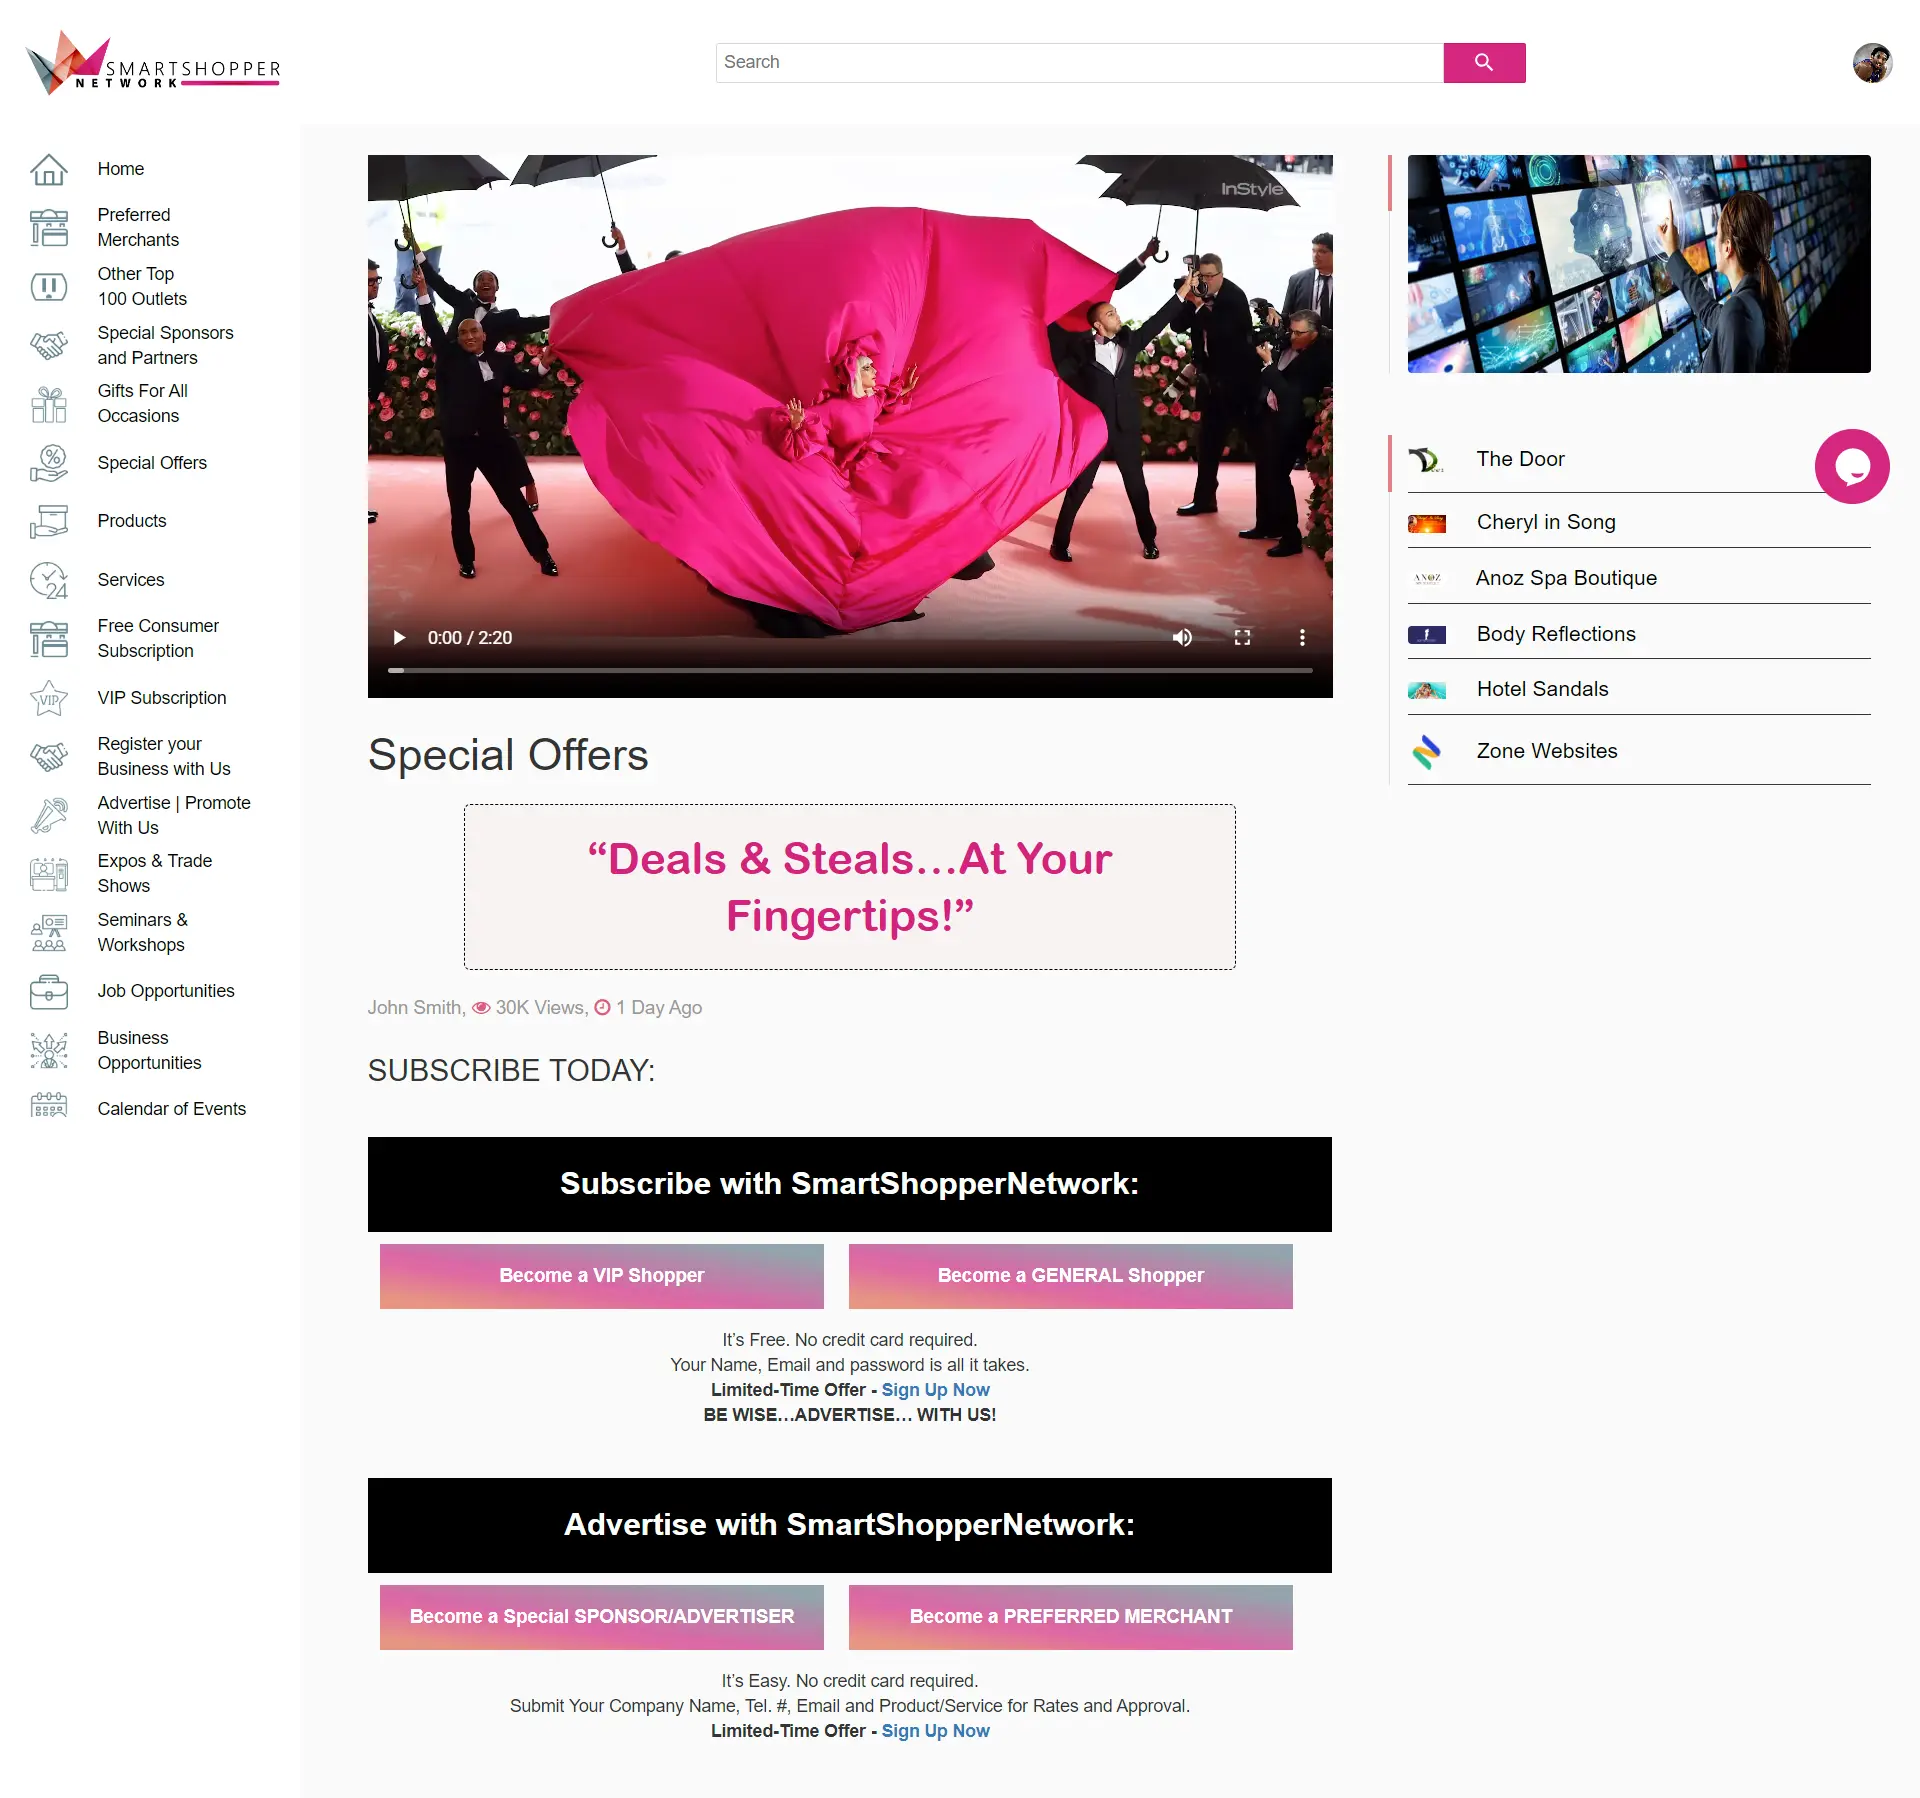Screen dimensions: 1920x1798
Task: Toggle video fullscreen mode
Action: point(1242,637)
